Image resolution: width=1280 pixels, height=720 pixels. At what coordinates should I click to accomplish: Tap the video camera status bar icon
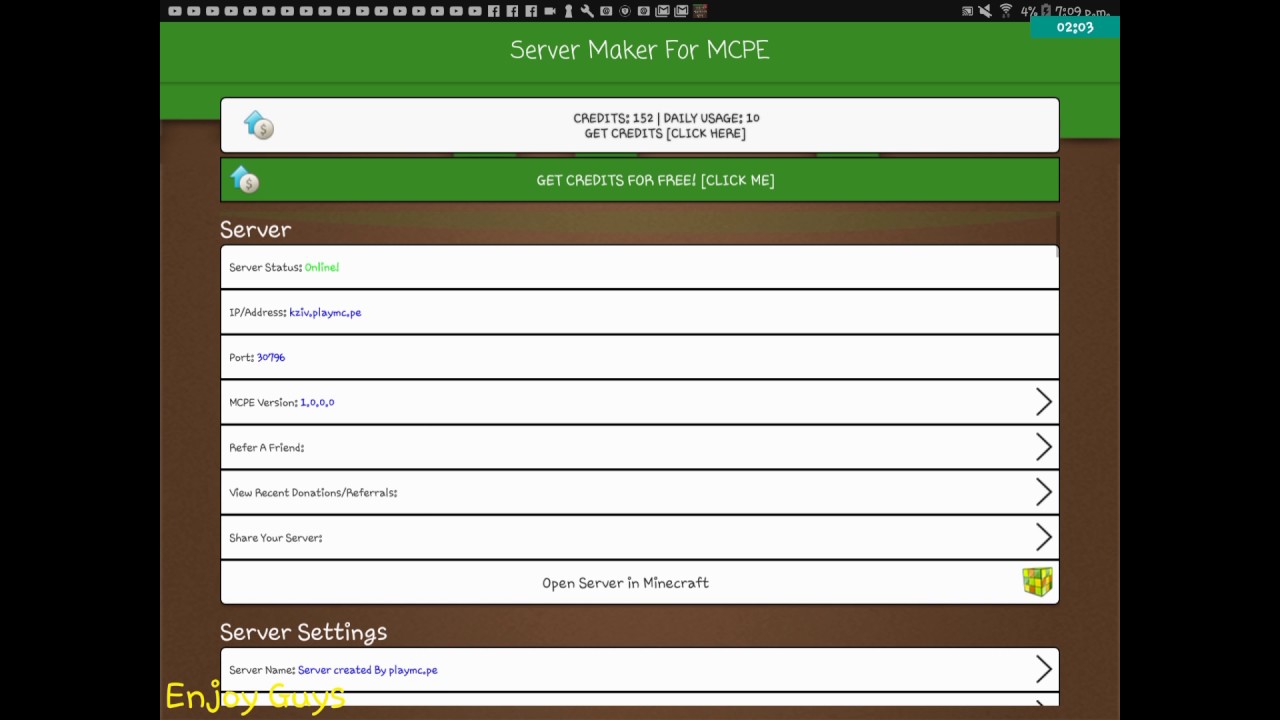click(x=550, y=11)
